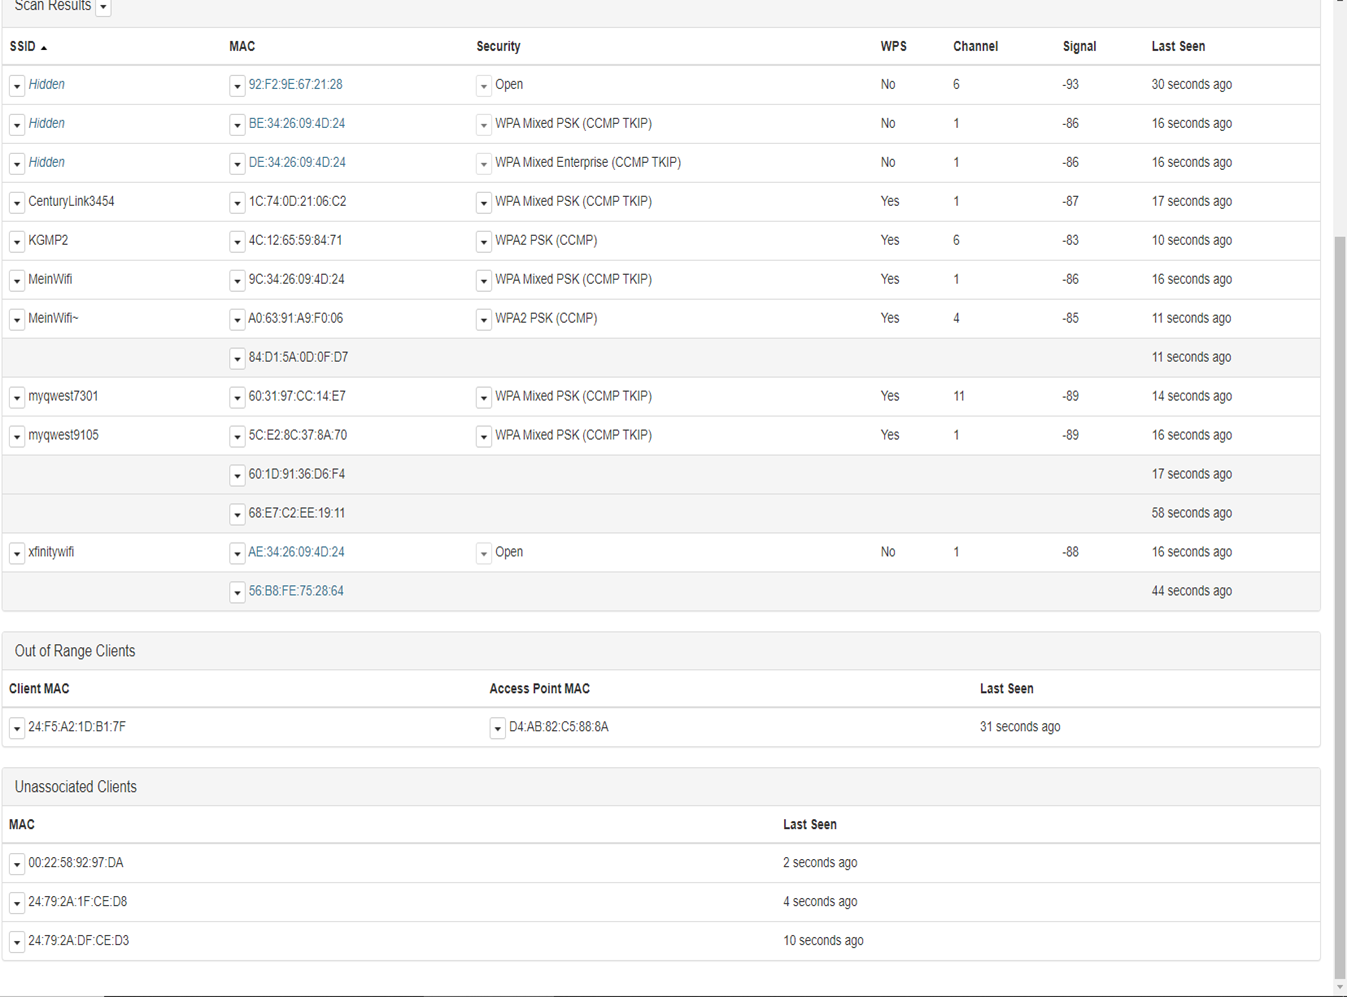Open security dropdown in CenturyLink3454 row
Viewport: 1347px width, 997px height.
coord(484,203)
